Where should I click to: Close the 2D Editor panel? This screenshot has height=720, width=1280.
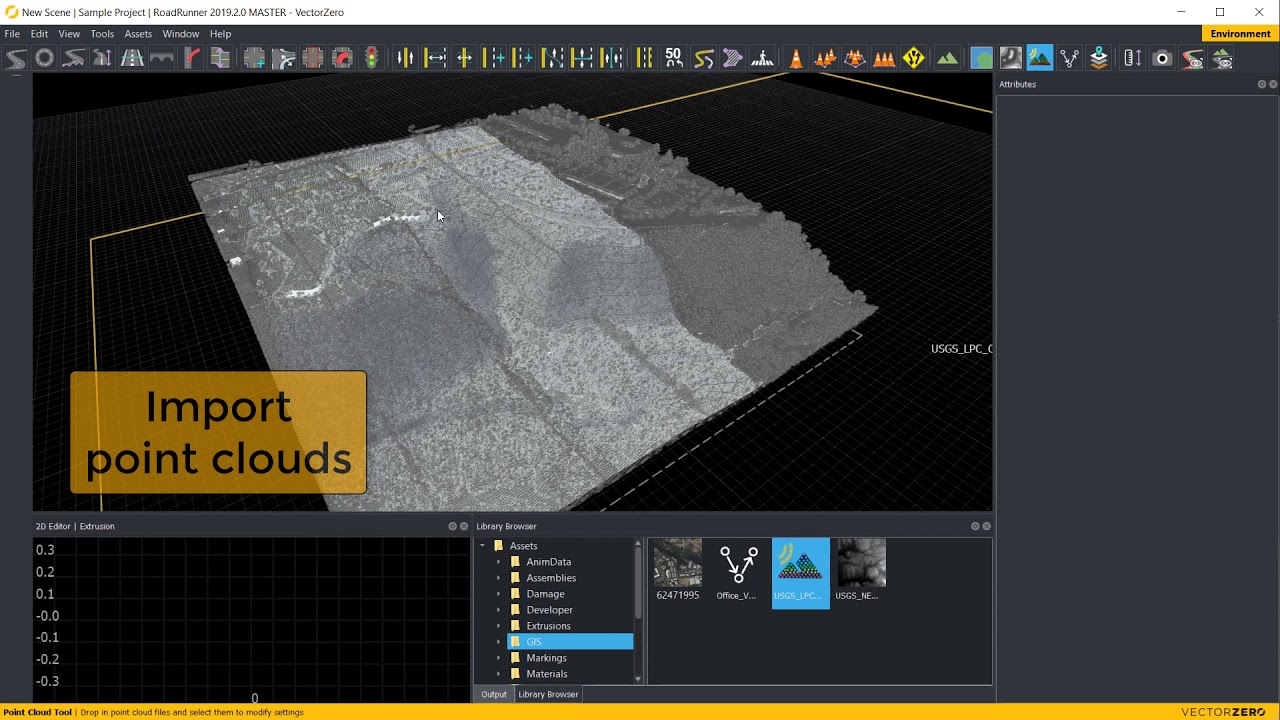464,526
